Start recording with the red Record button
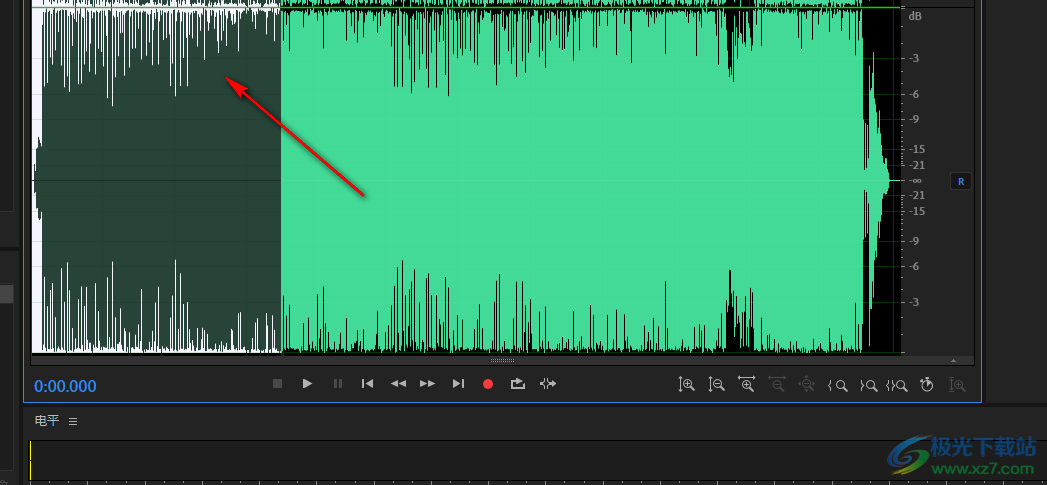The height and width of the screenshot is (485, 1047). tap(488, 384)
